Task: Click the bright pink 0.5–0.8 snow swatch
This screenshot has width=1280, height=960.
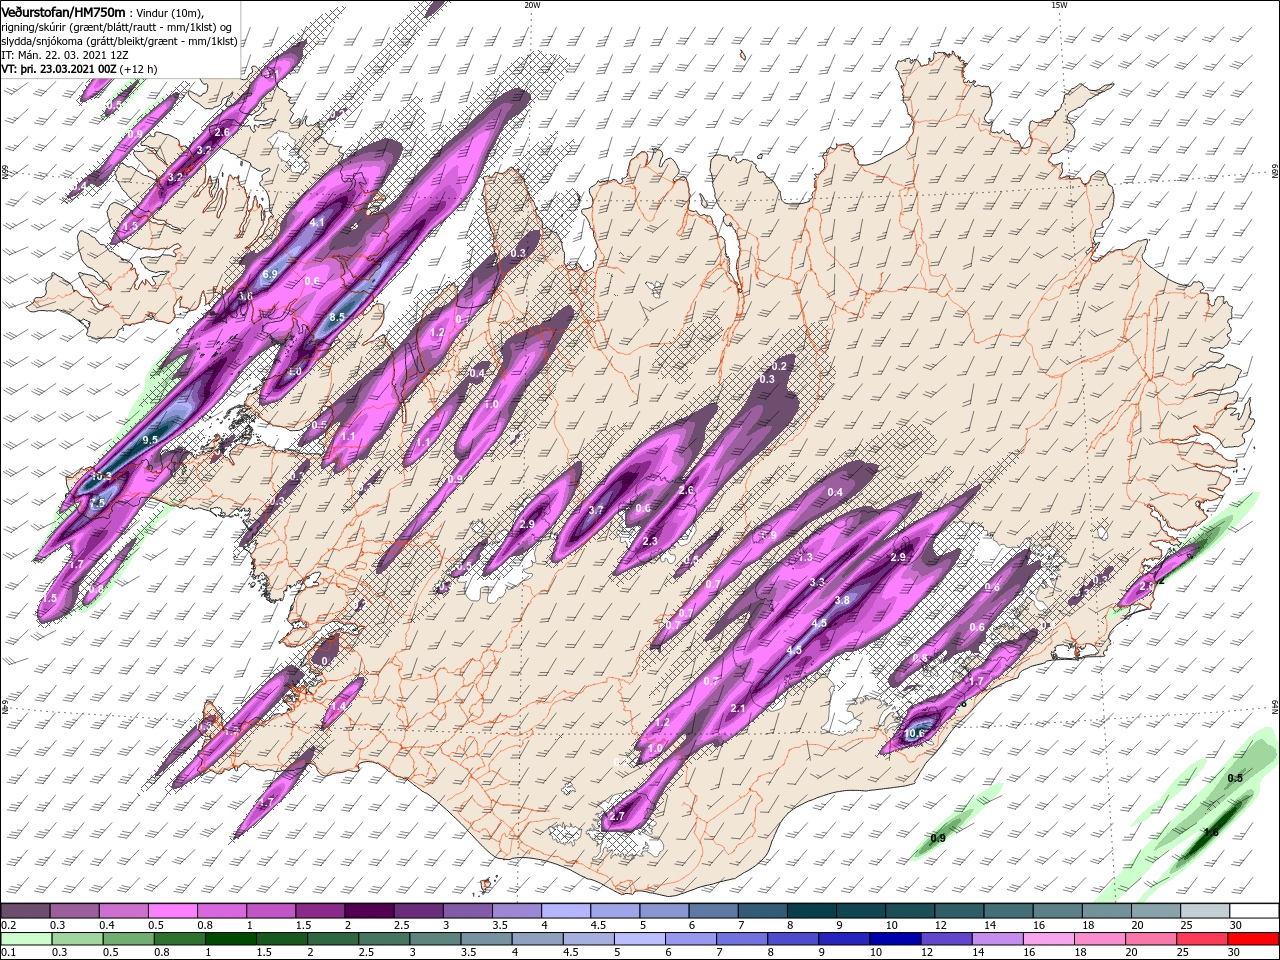Action: (172, 911)
